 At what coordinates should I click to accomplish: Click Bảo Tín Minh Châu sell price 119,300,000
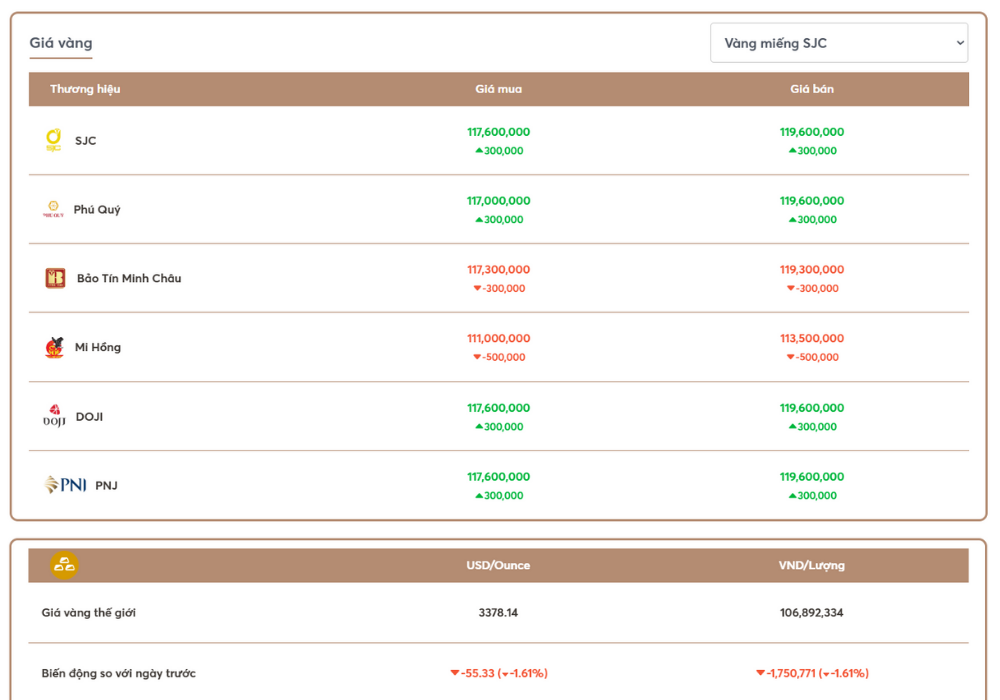point(811,270)
